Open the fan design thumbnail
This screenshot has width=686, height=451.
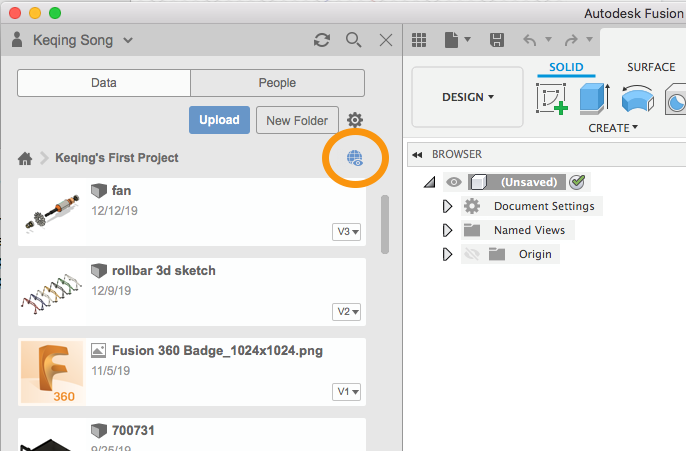[52, 212]
